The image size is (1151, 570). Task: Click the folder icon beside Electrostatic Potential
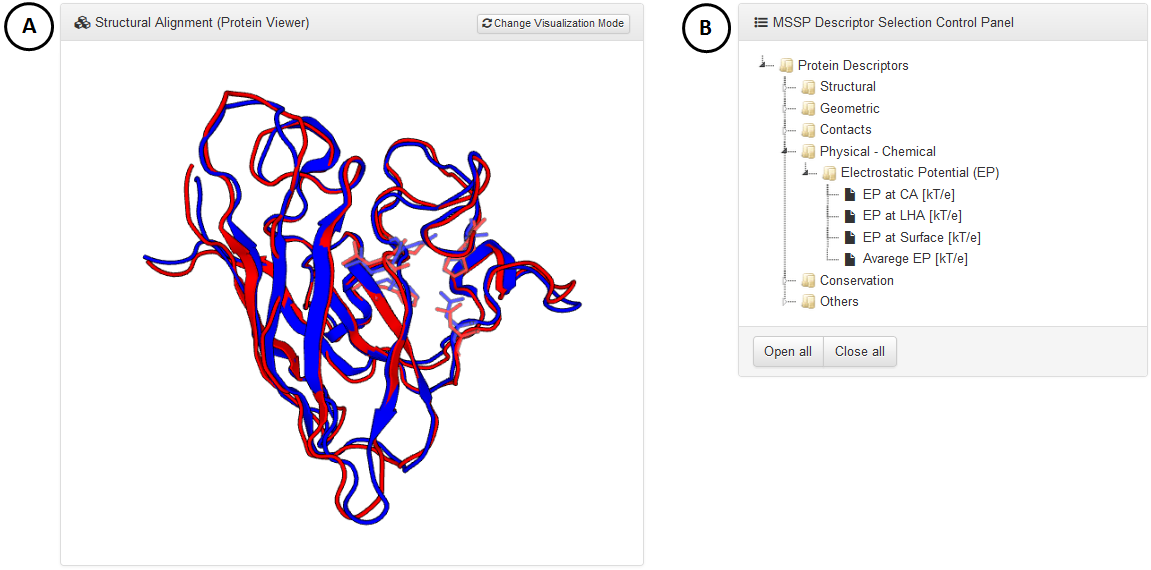pyautogui.click(x=829, y=173)
